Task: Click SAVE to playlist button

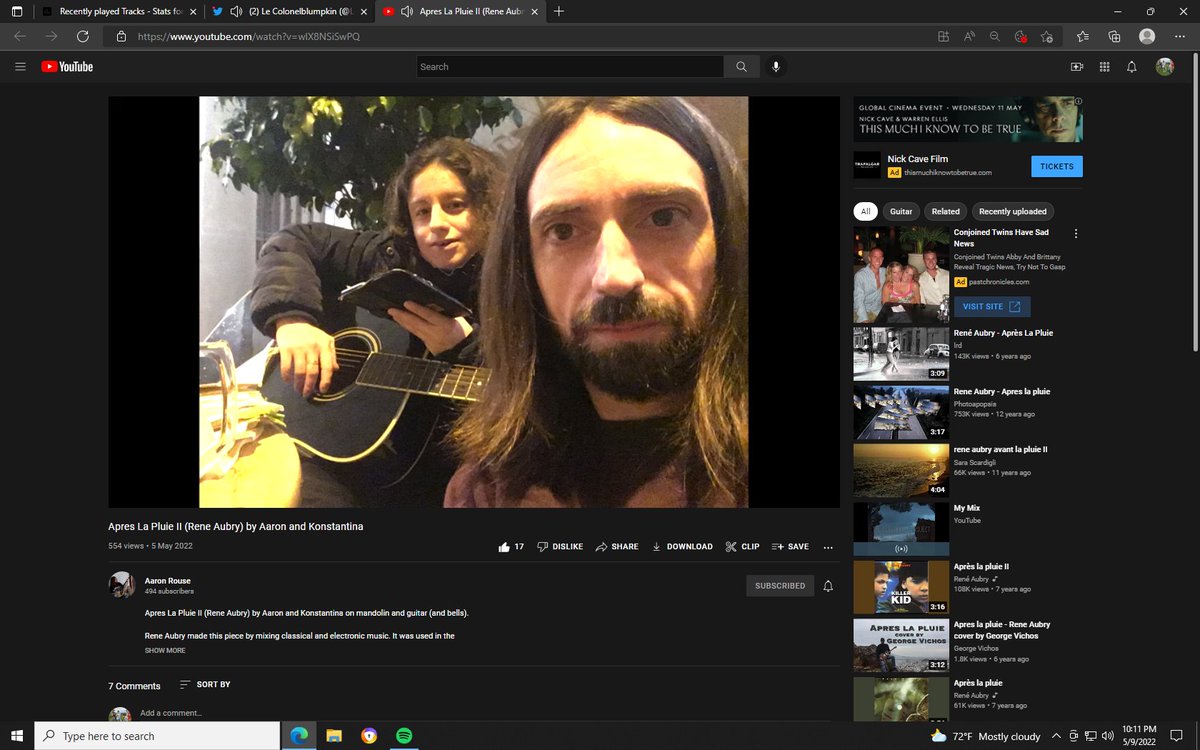Action: (x=790, y=547)
